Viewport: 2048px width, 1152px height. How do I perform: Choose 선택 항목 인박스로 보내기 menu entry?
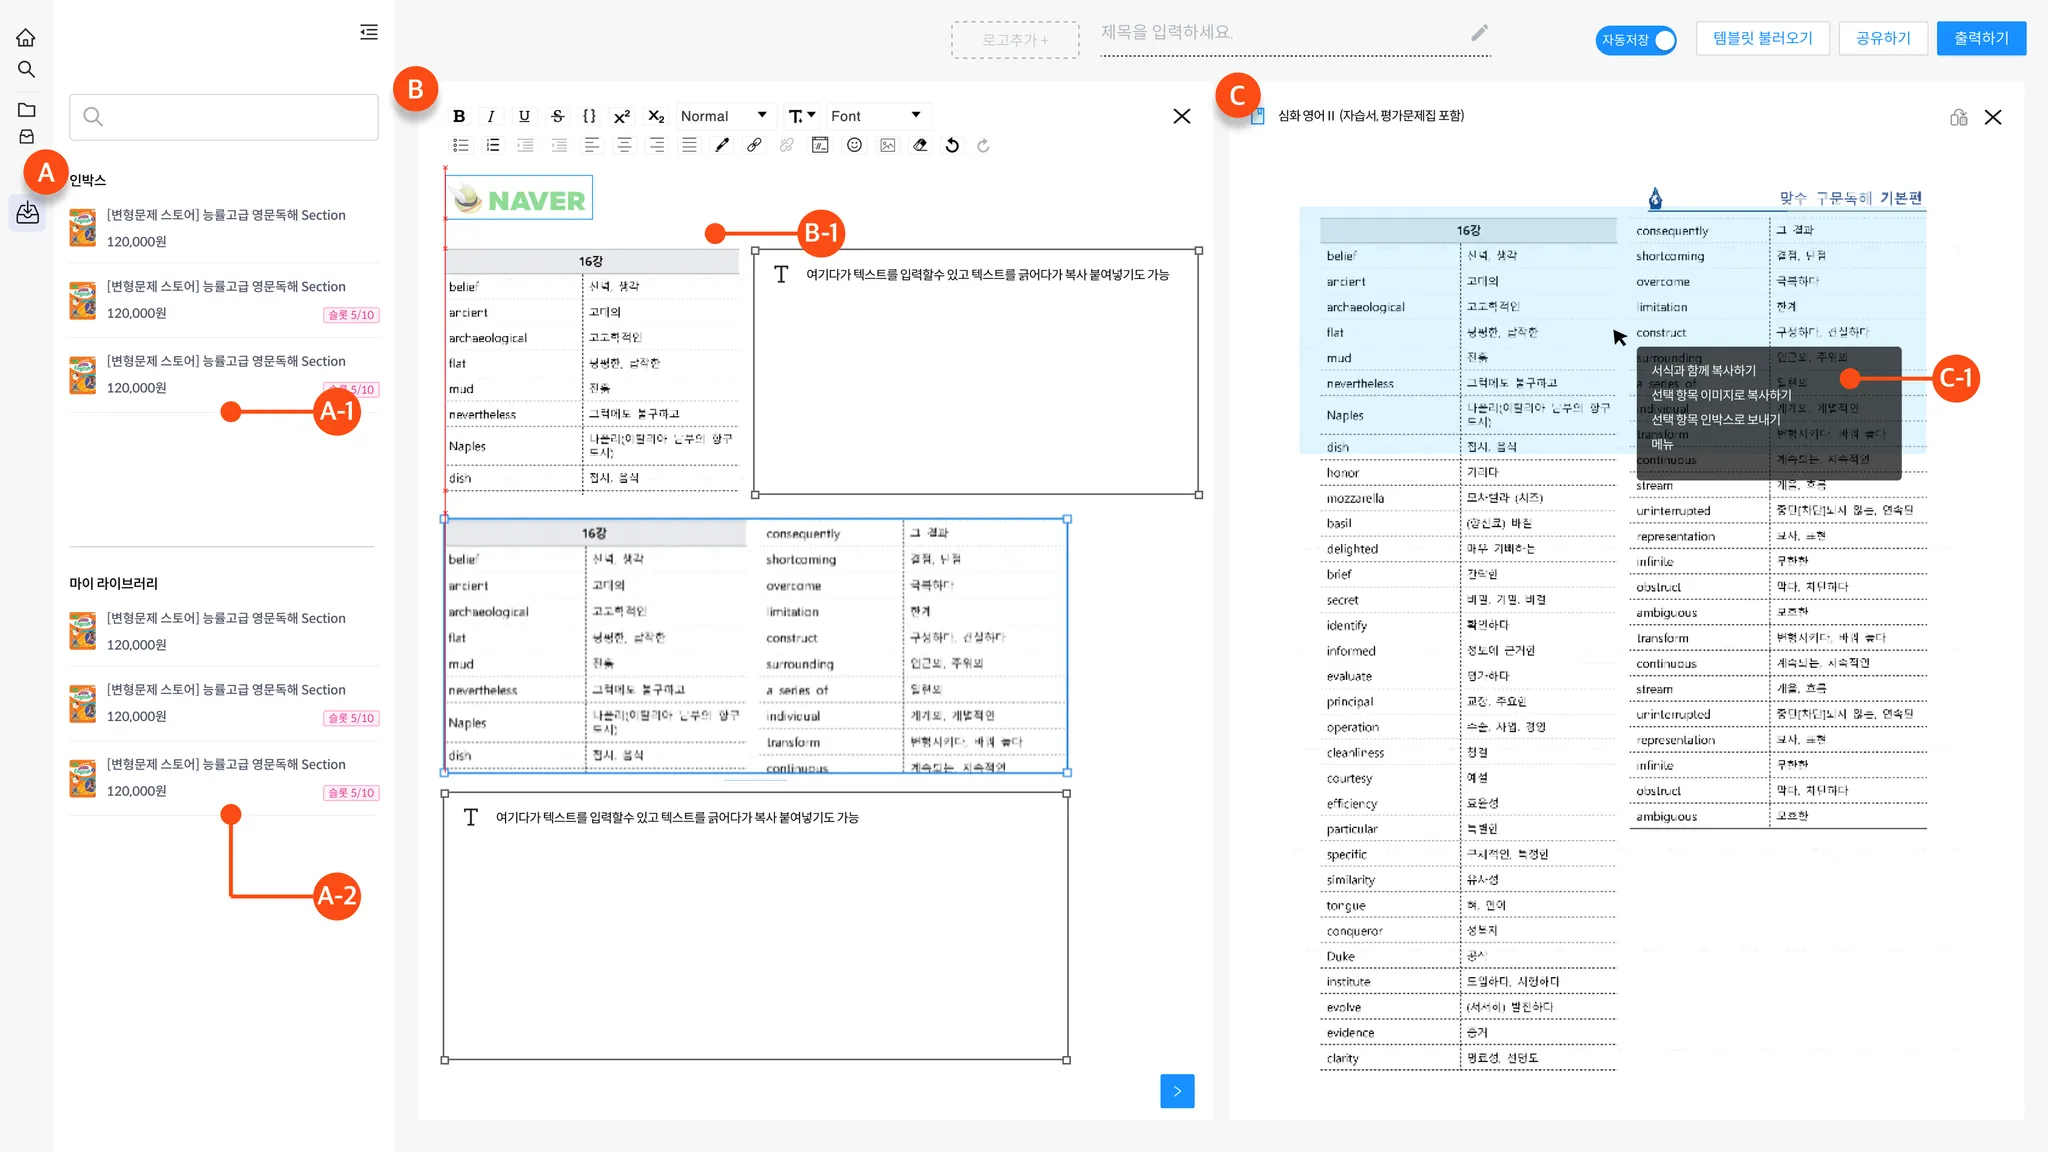1715,419
